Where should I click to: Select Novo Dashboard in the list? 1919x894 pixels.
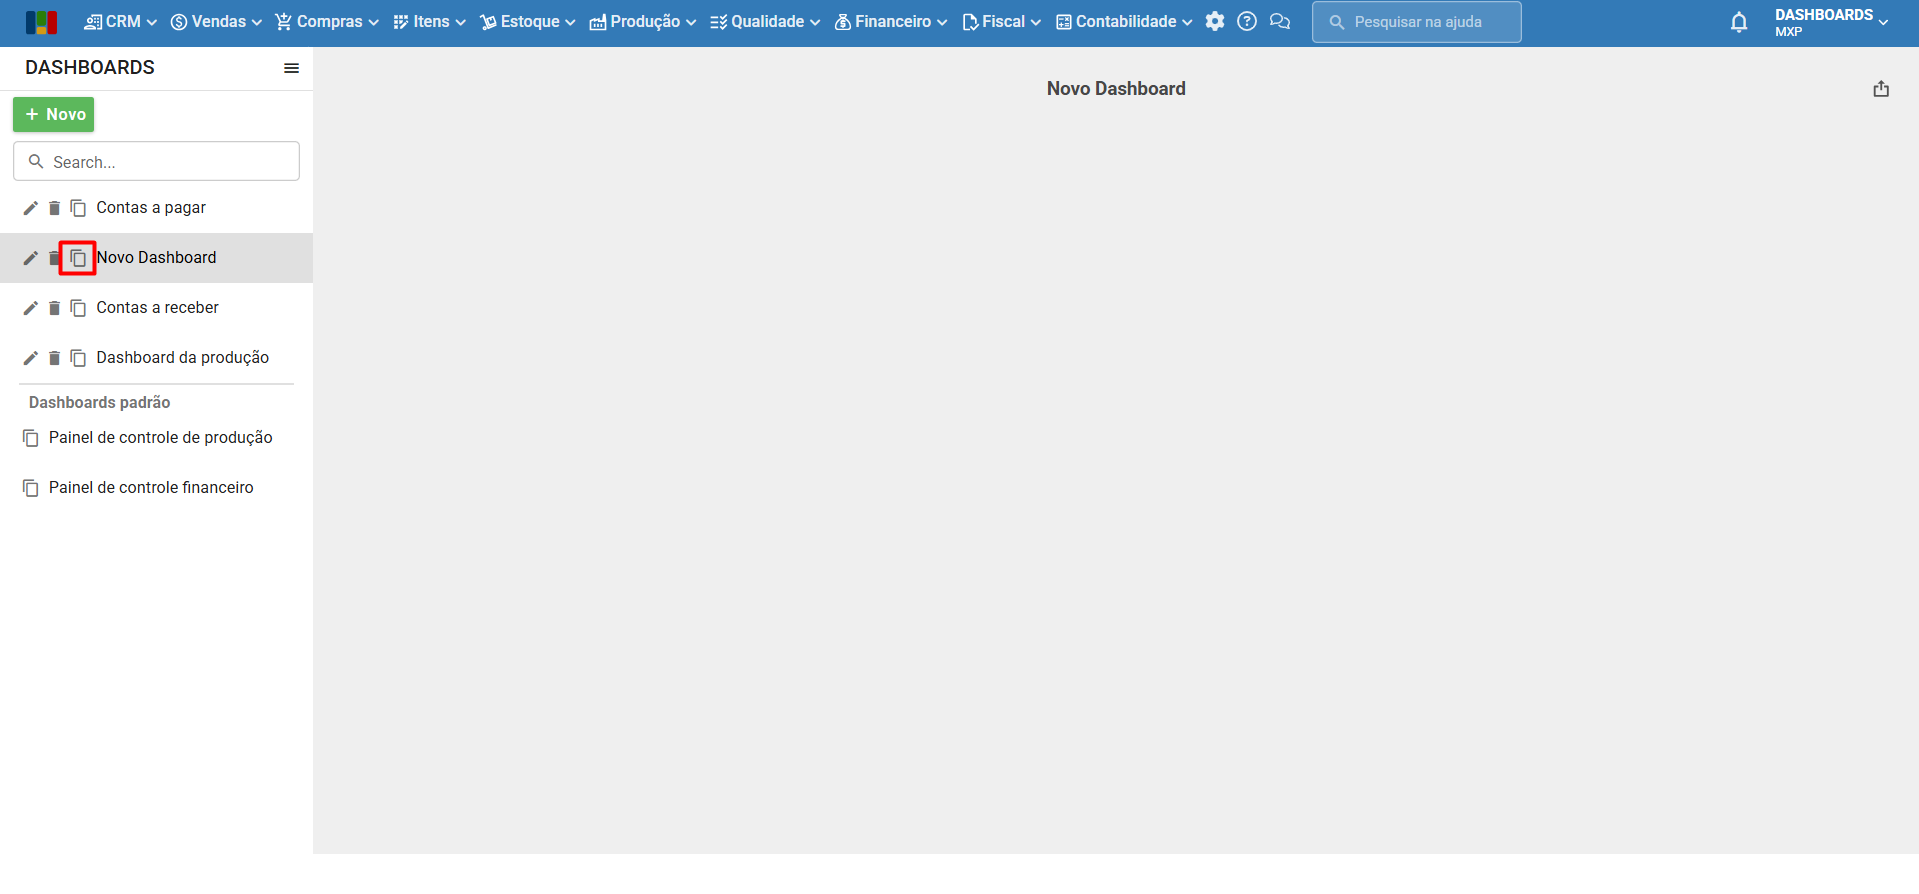tap(156, 258)
